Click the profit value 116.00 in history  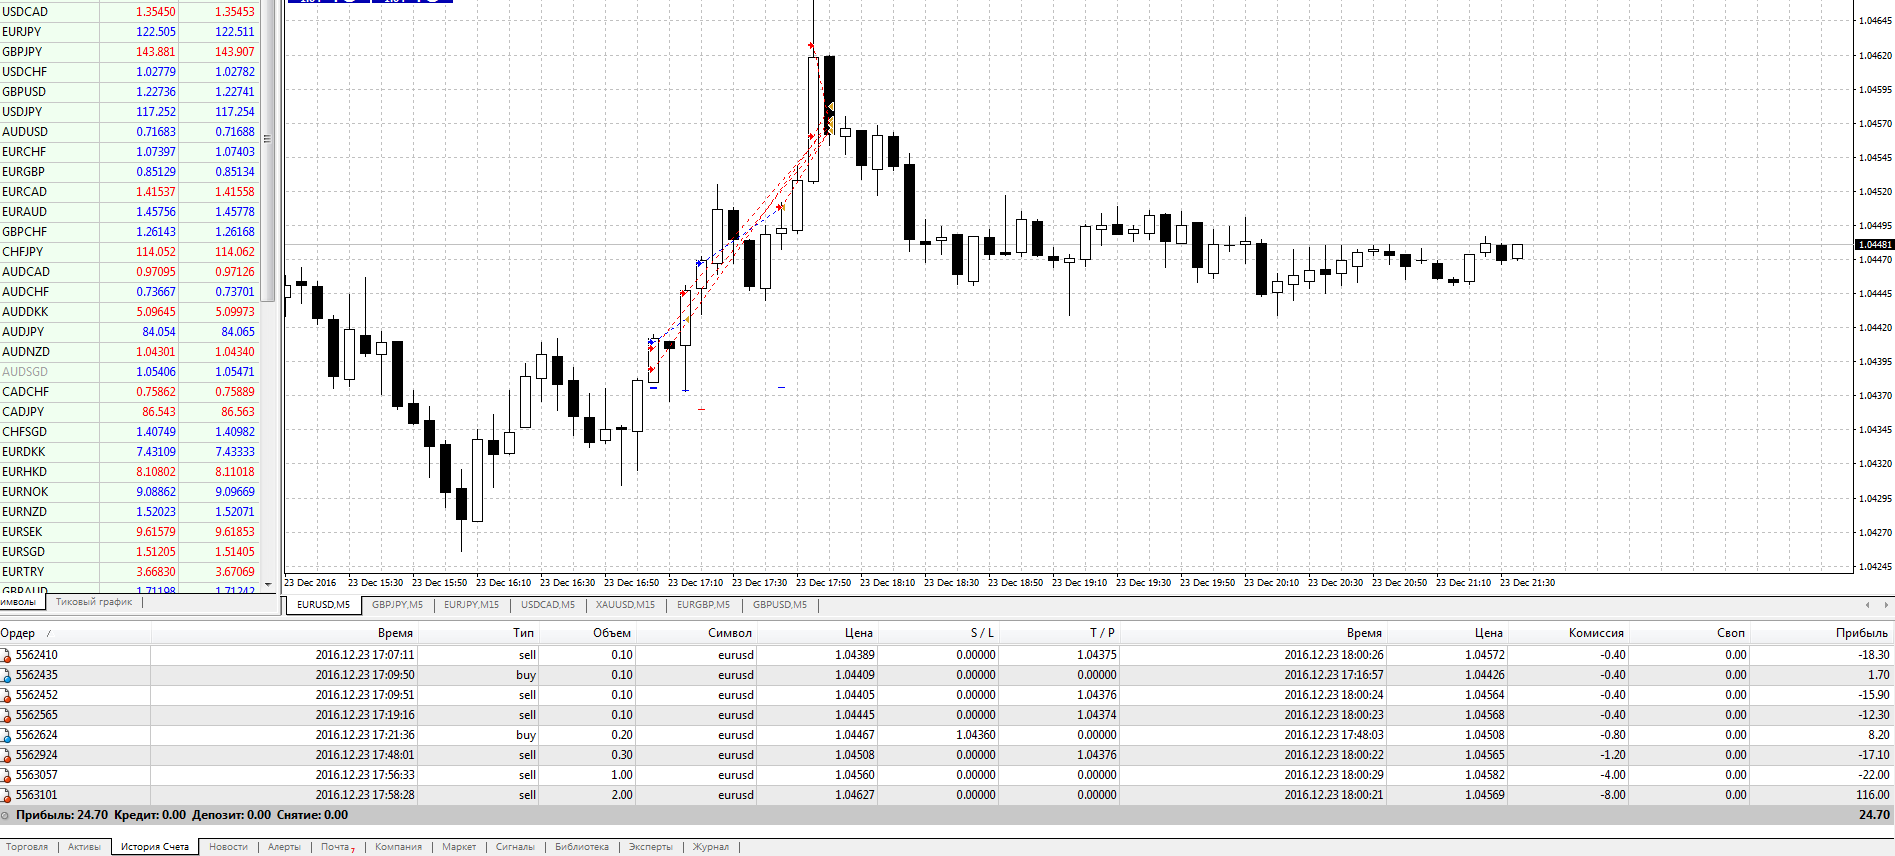[1873, 795]
